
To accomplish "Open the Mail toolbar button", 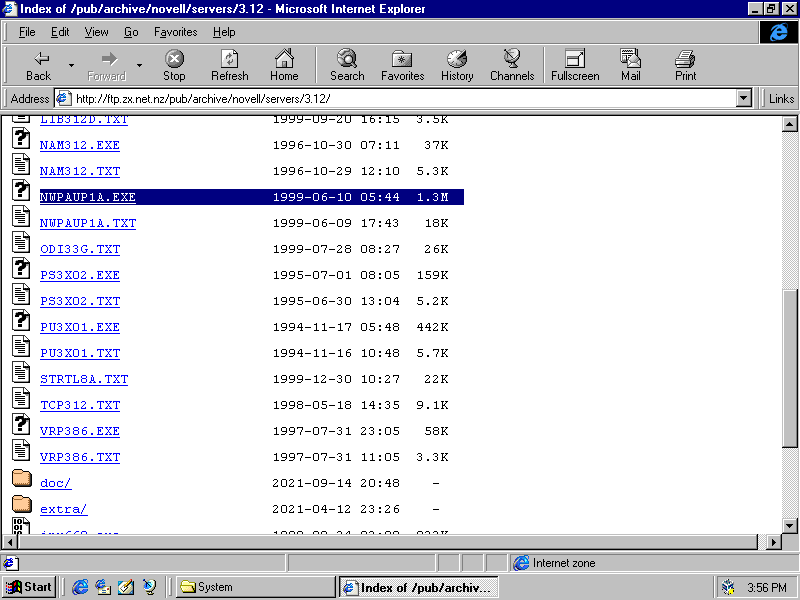I will [631, 65].
